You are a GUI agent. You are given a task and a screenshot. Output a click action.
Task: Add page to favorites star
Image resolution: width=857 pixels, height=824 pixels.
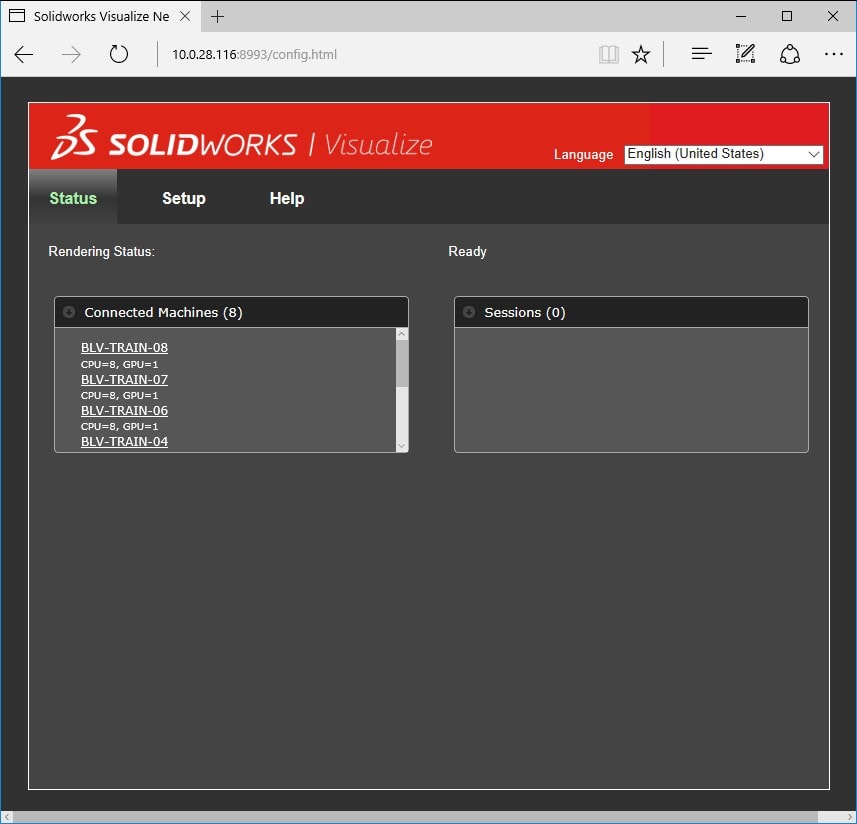click(641, 54)
